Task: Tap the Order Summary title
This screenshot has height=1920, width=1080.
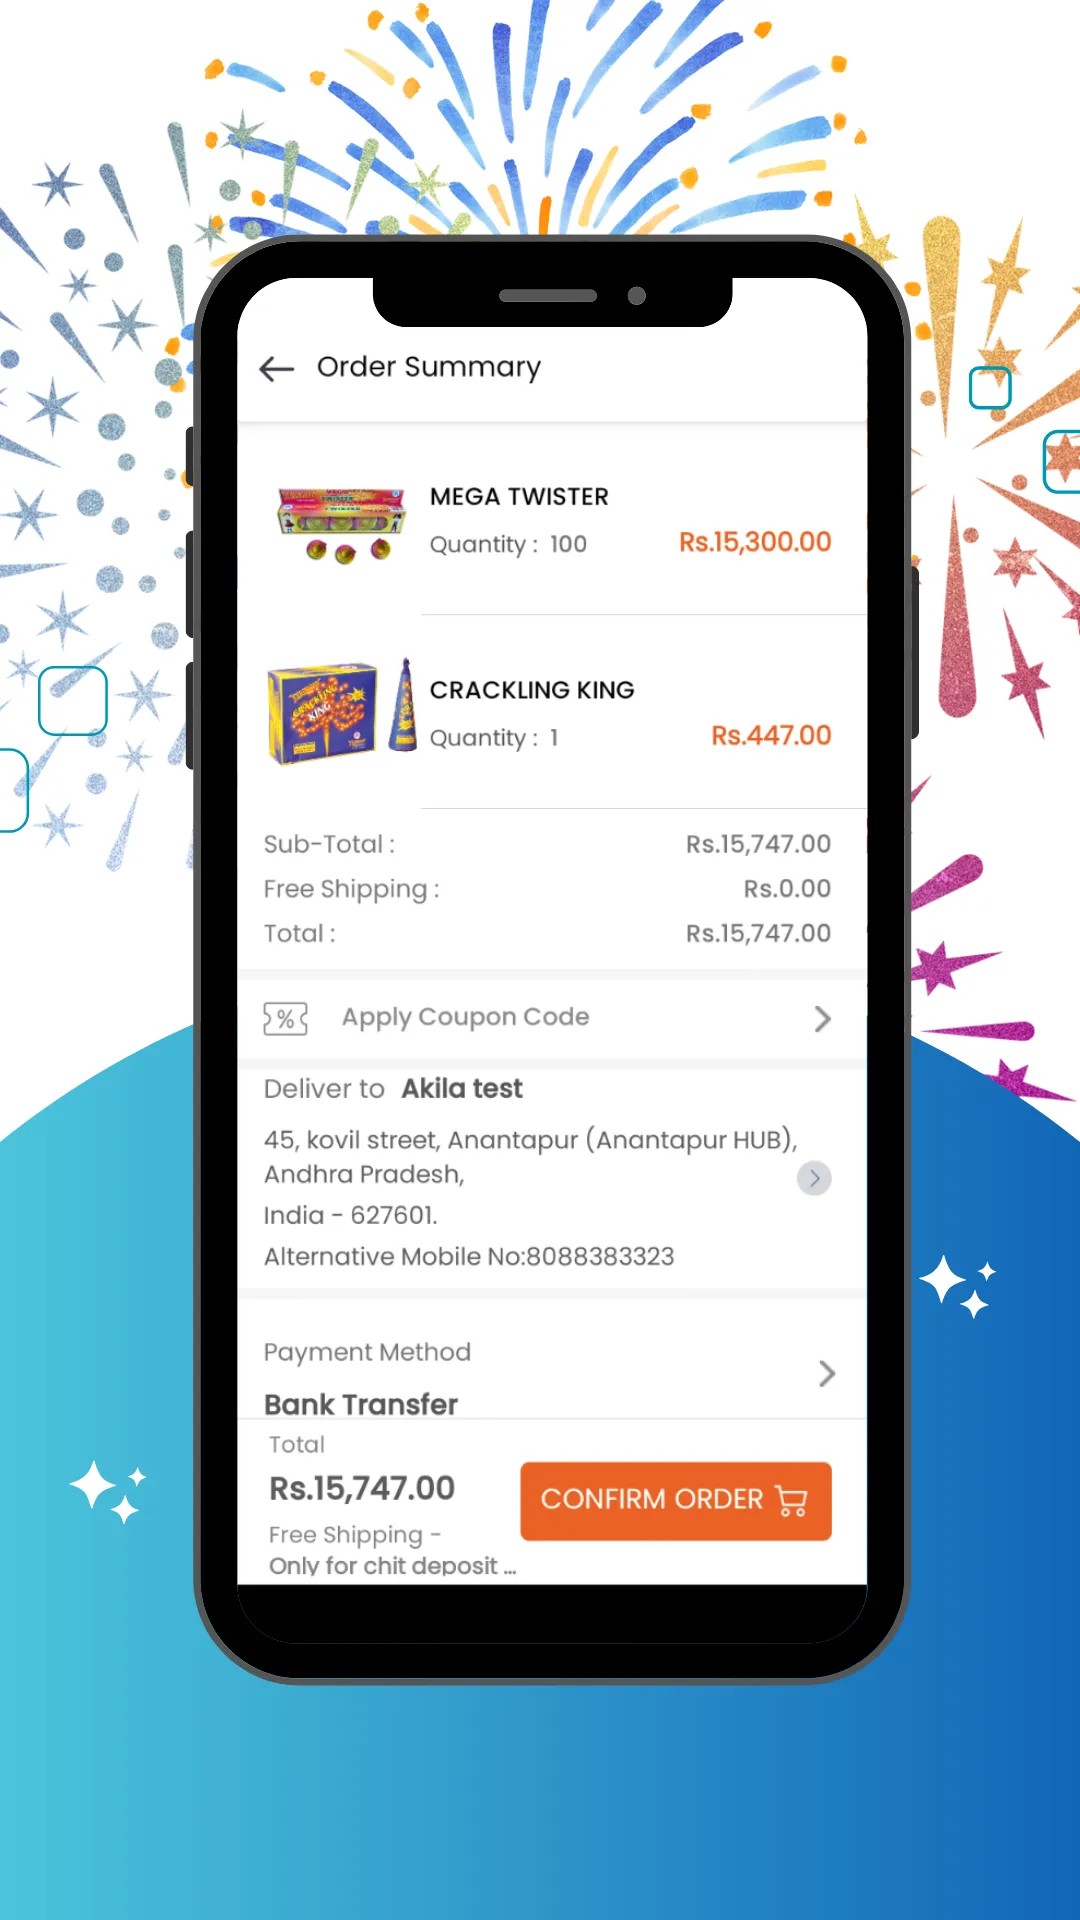Action: (x=429, y=367)
